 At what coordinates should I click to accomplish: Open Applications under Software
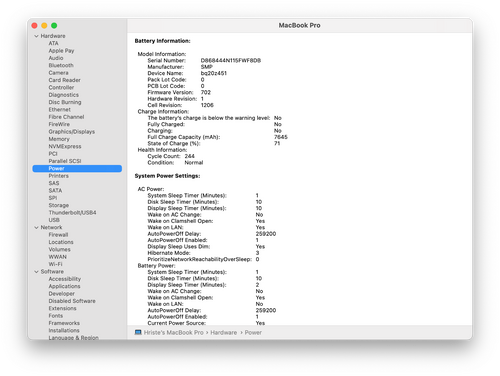click(x=64, y=286)
